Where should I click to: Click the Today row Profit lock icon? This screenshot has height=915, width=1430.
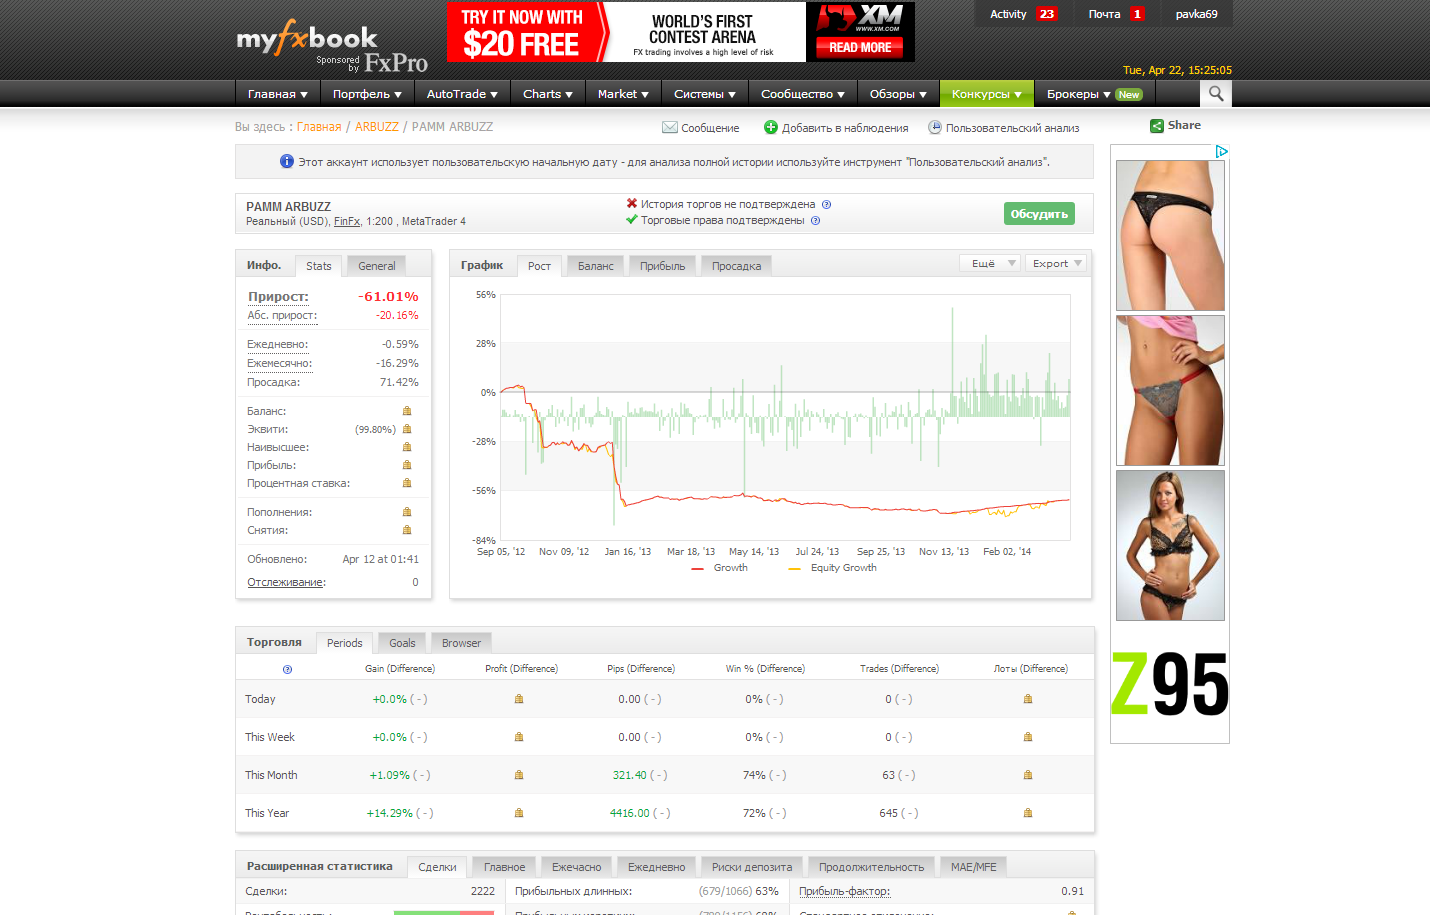tap(519, 699)
